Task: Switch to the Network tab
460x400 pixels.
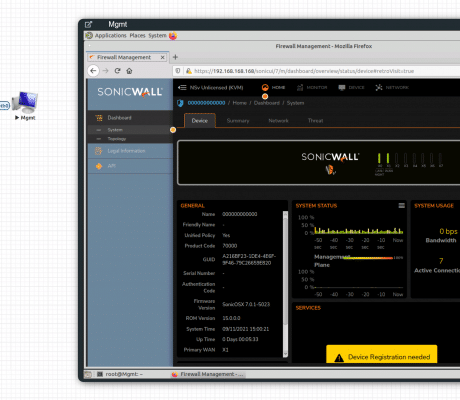Action: pos(278,121)
